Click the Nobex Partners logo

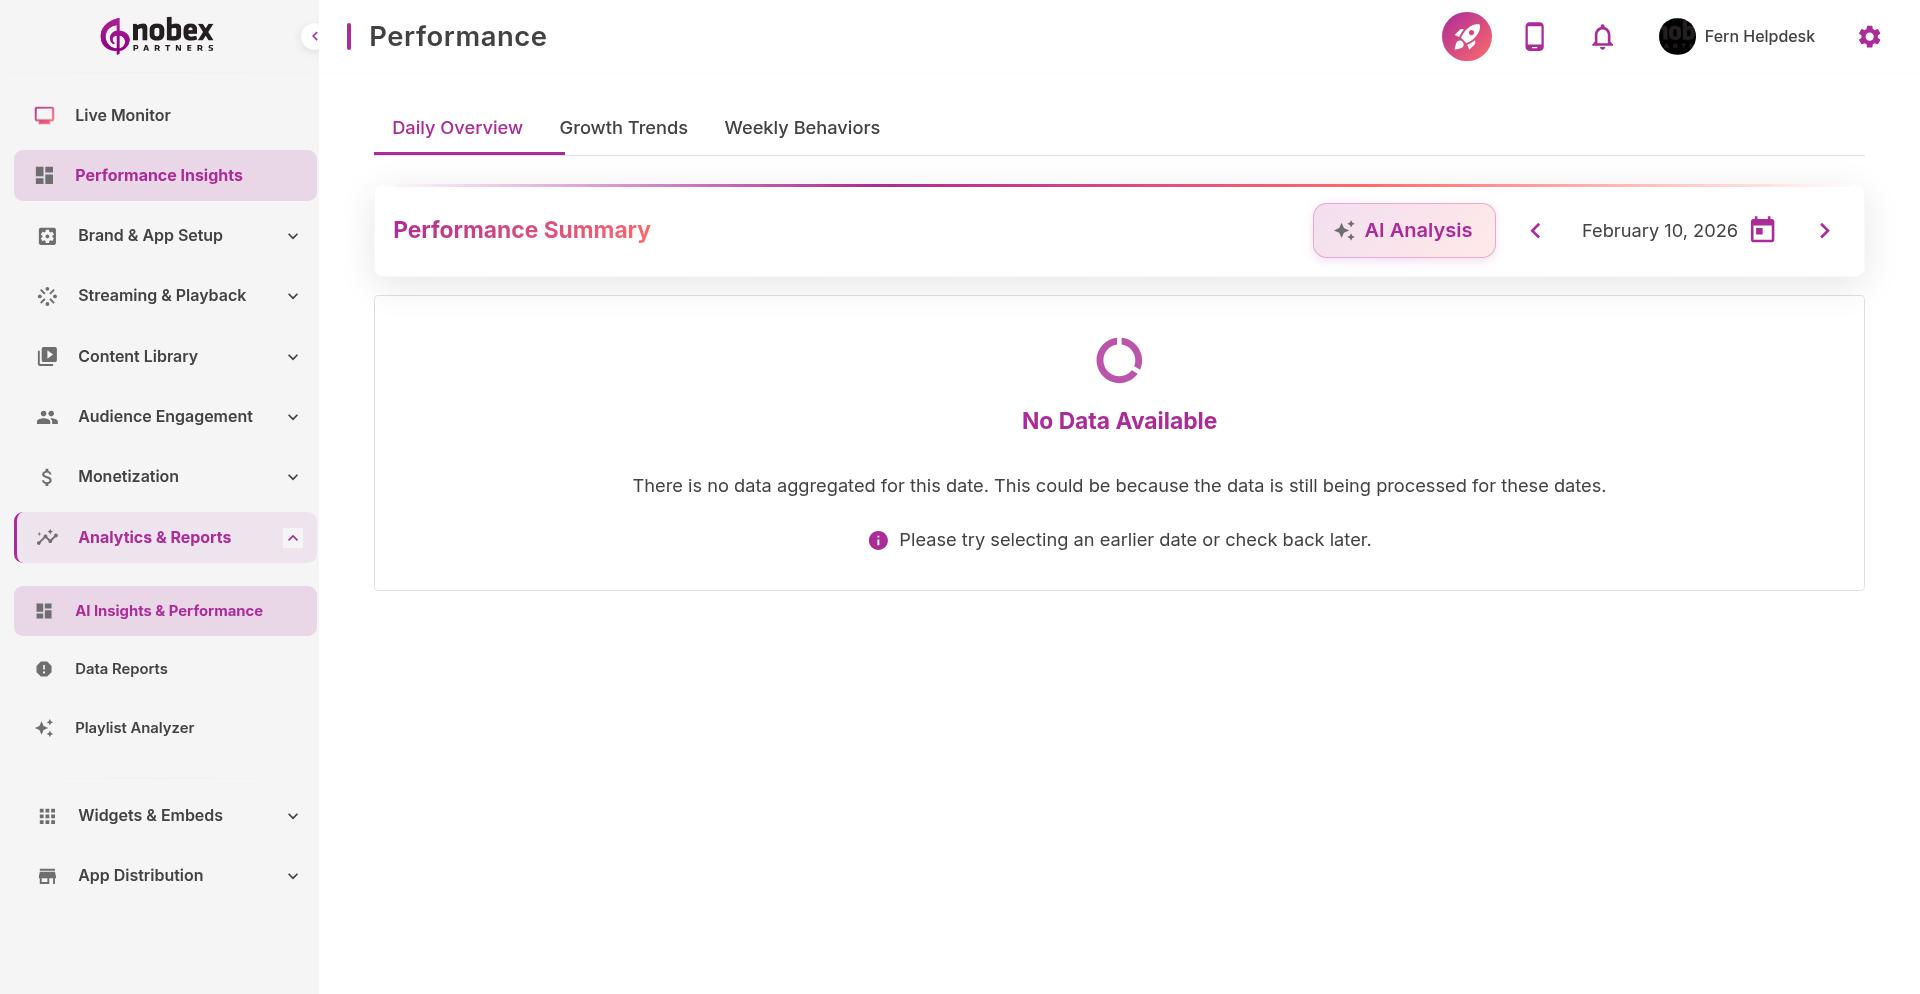(158, 36)
